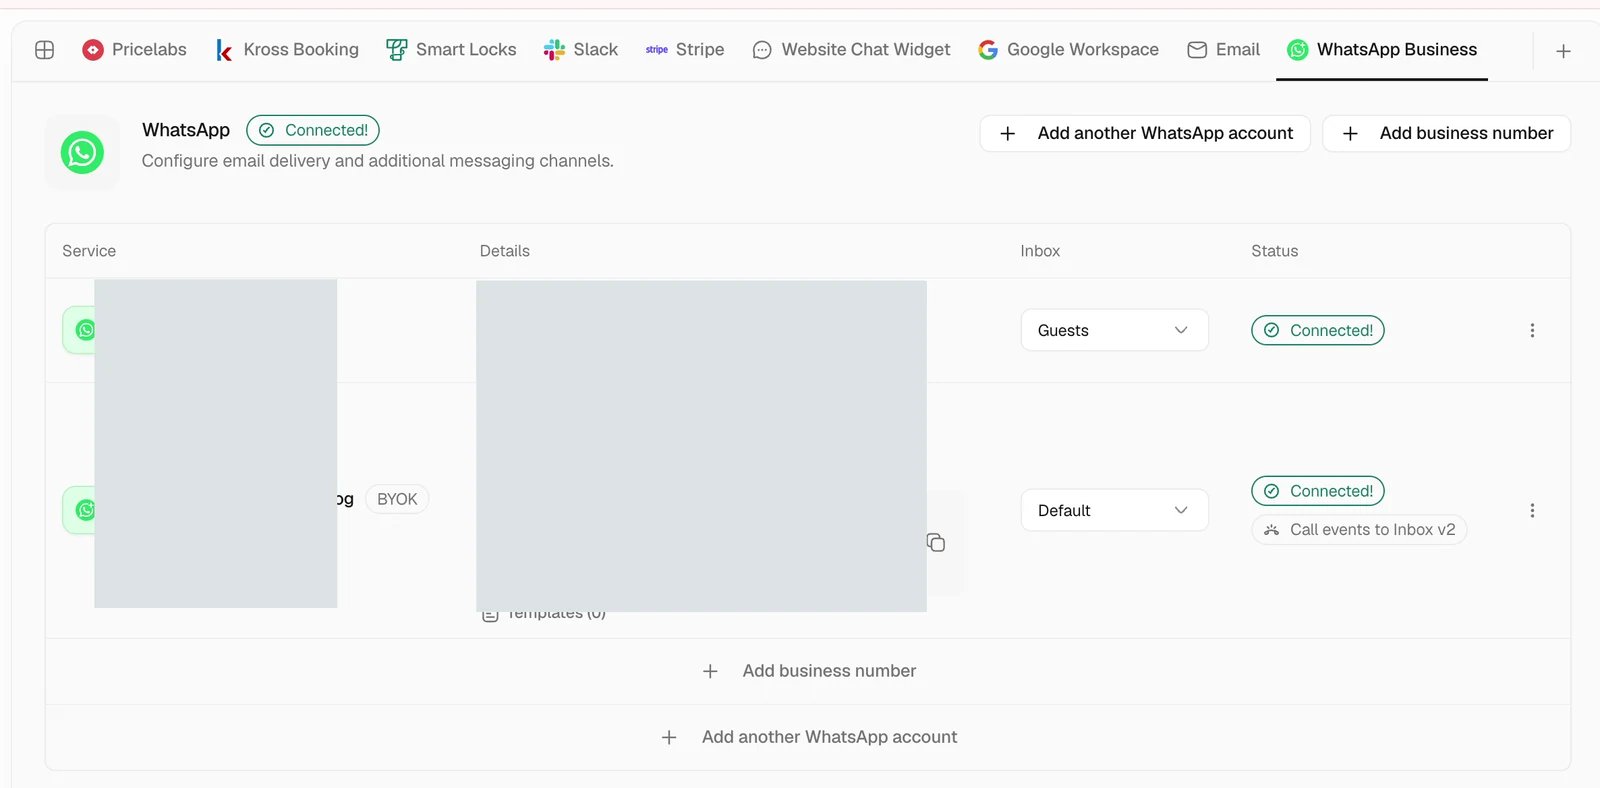
Task: Select the Stripe tab
Action: coord(685,50)
